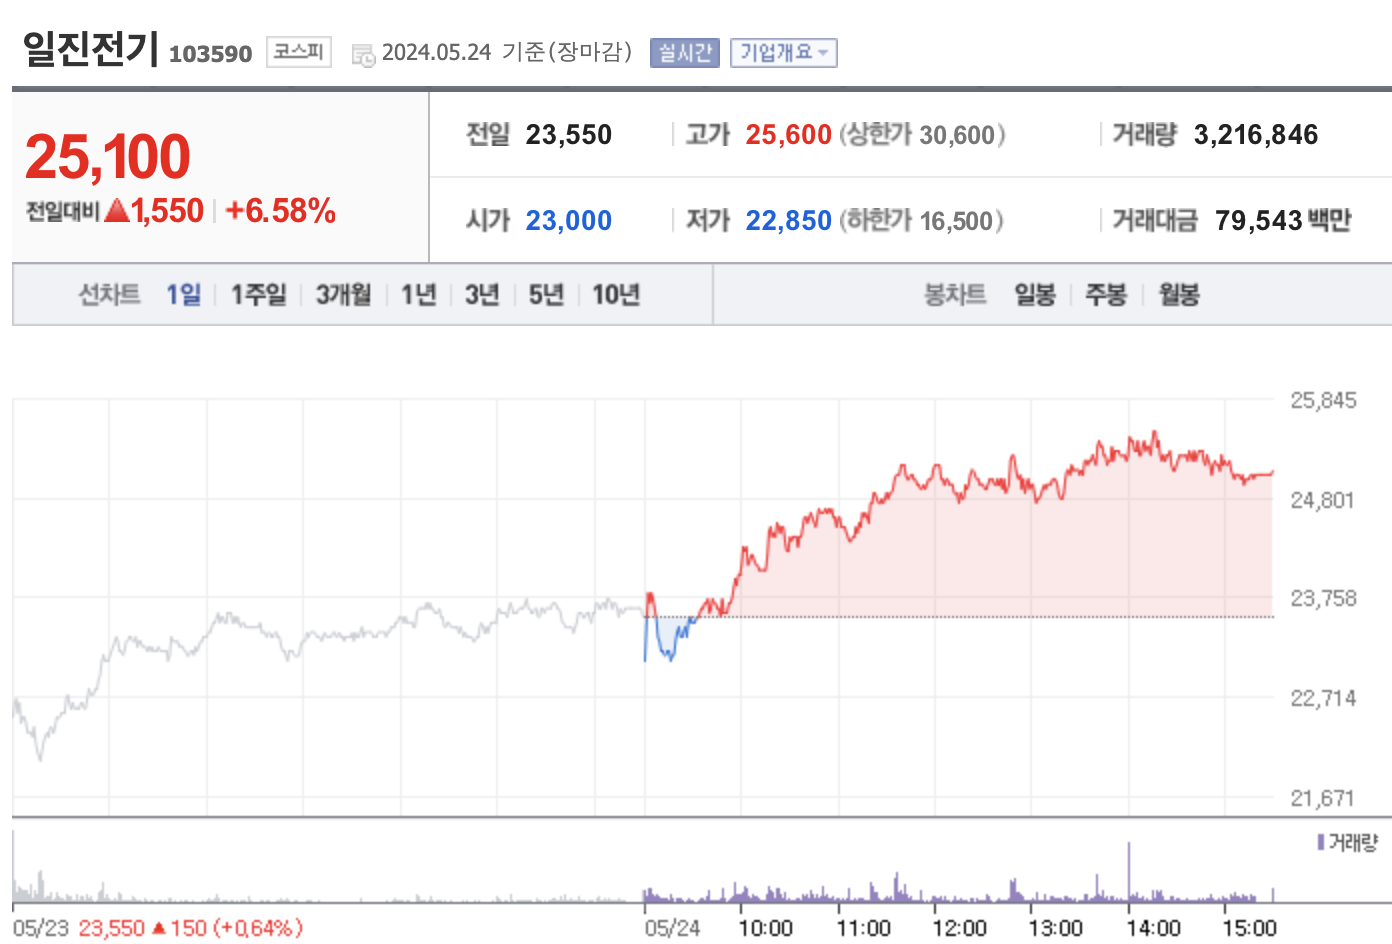Click the stock name 일진전기
The image size is (1392, 944).
click(91, 48)
